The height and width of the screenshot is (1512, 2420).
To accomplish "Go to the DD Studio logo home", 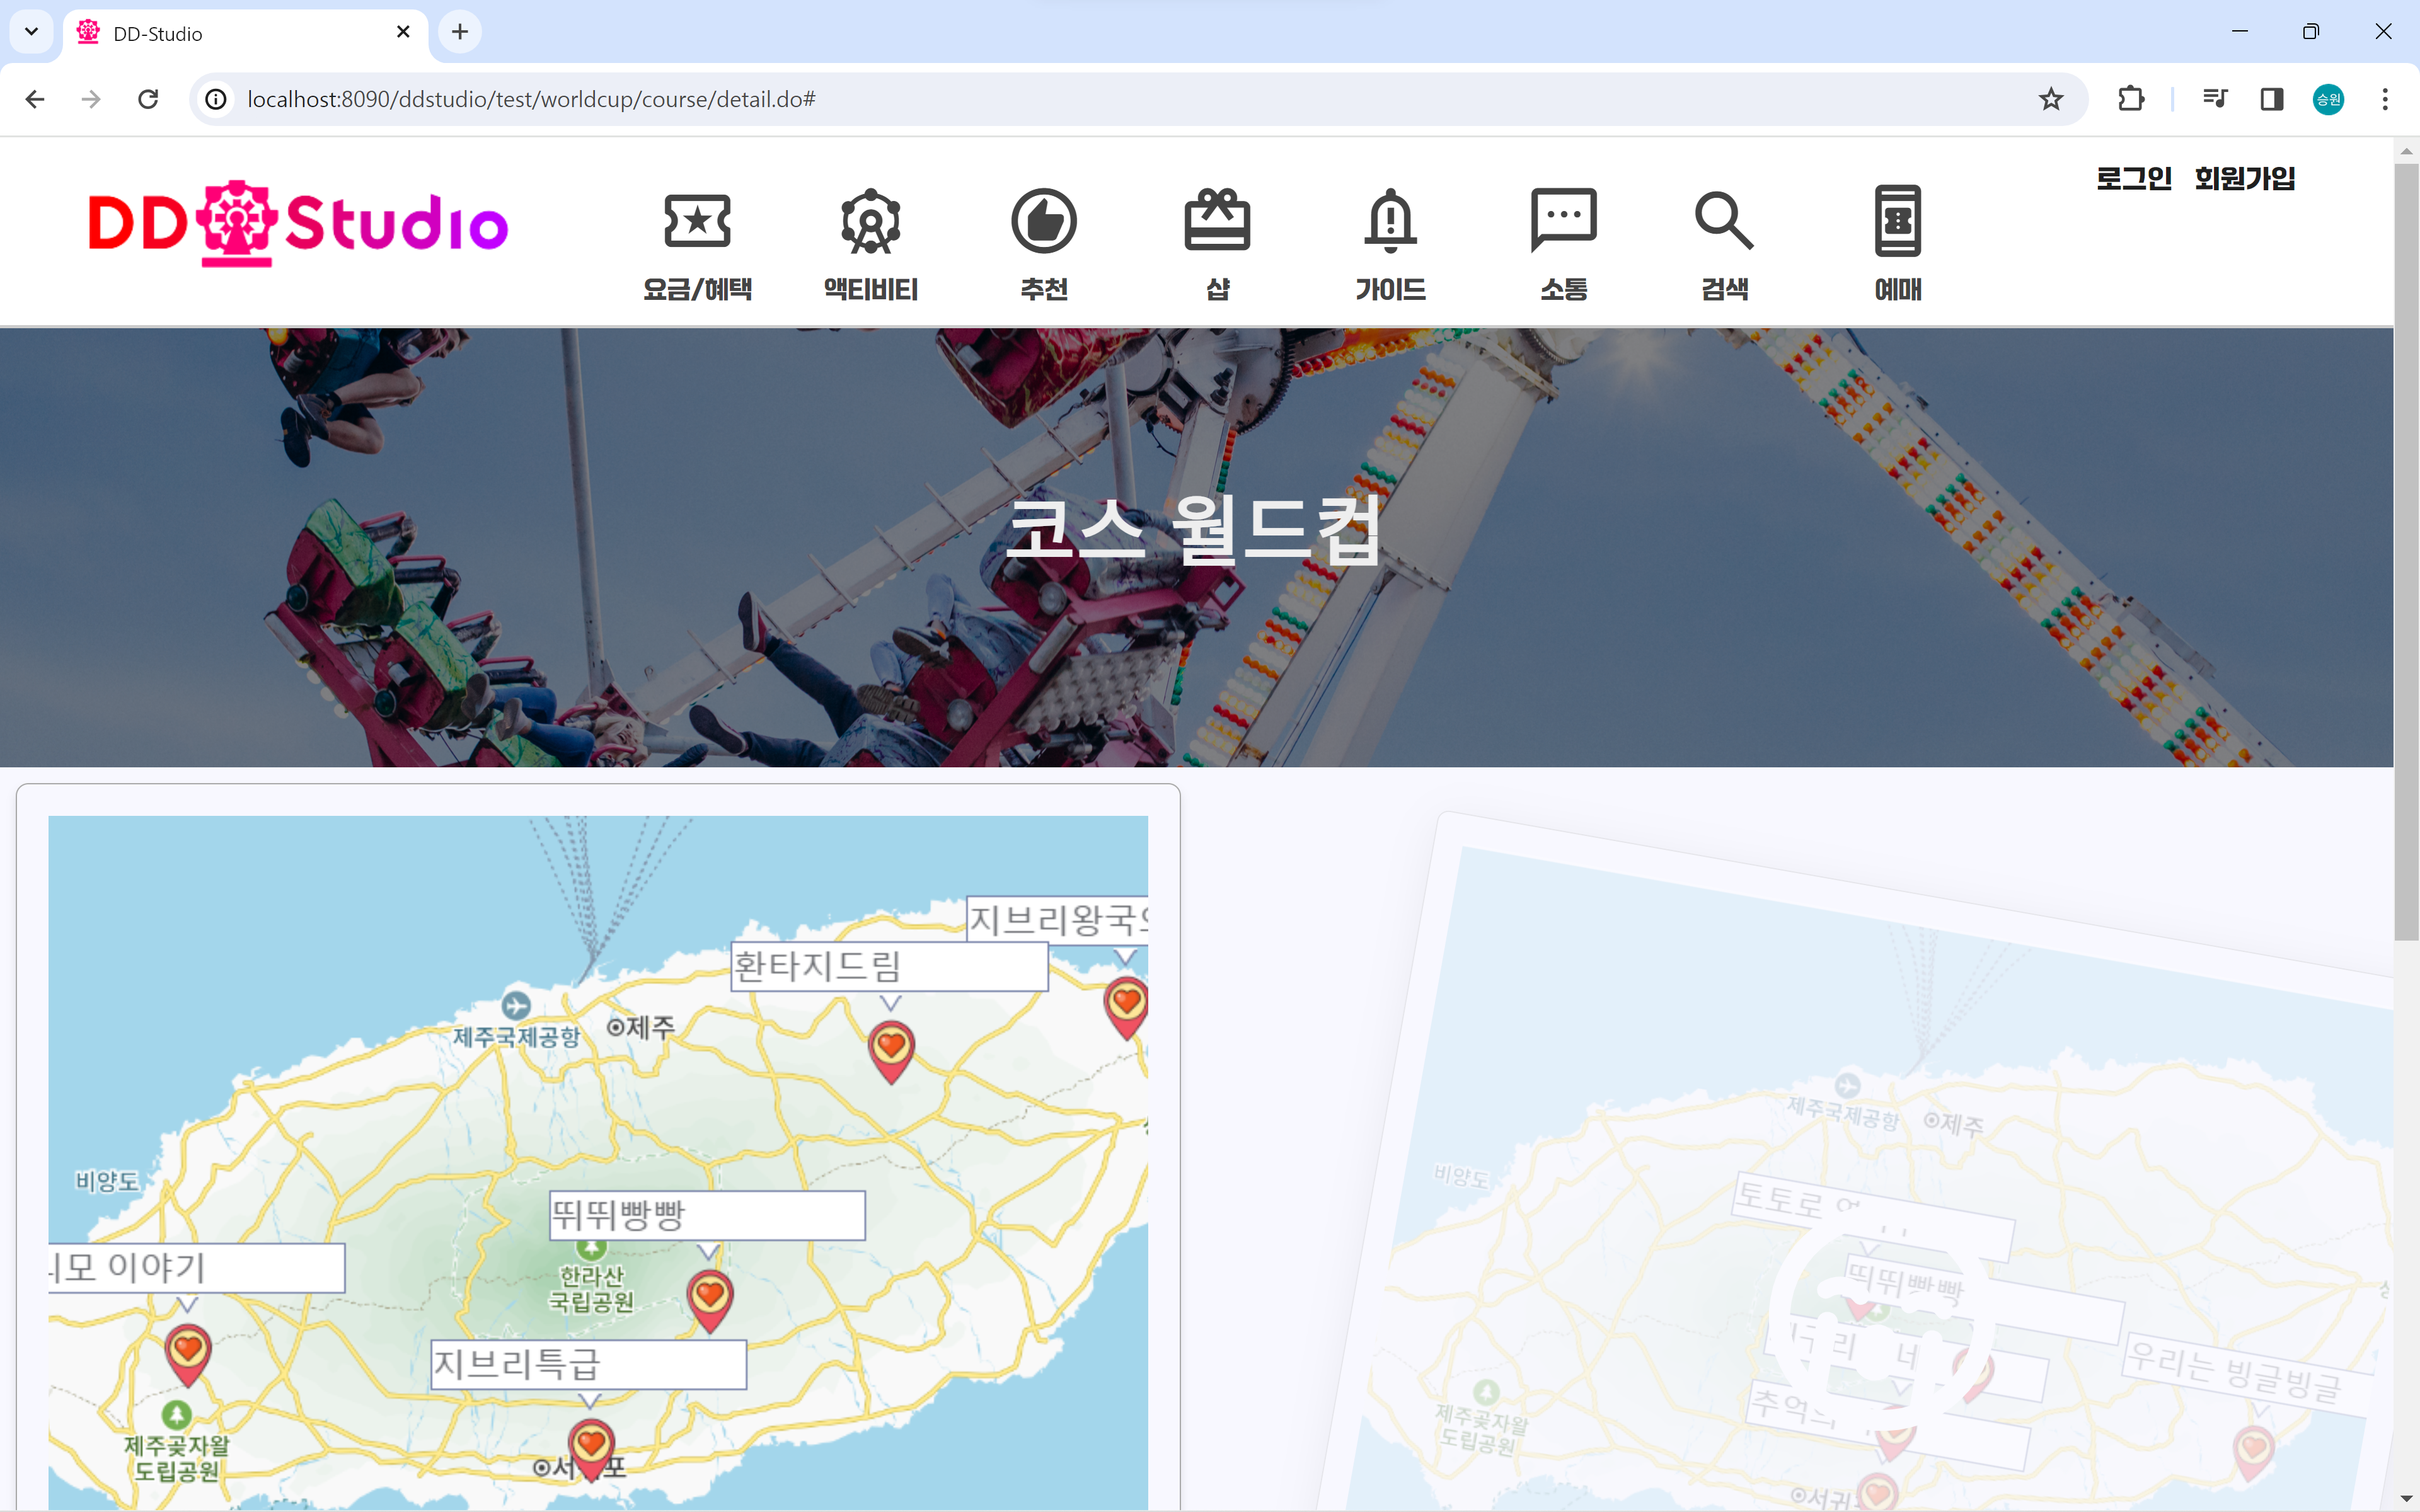I will tap(298, 224).
